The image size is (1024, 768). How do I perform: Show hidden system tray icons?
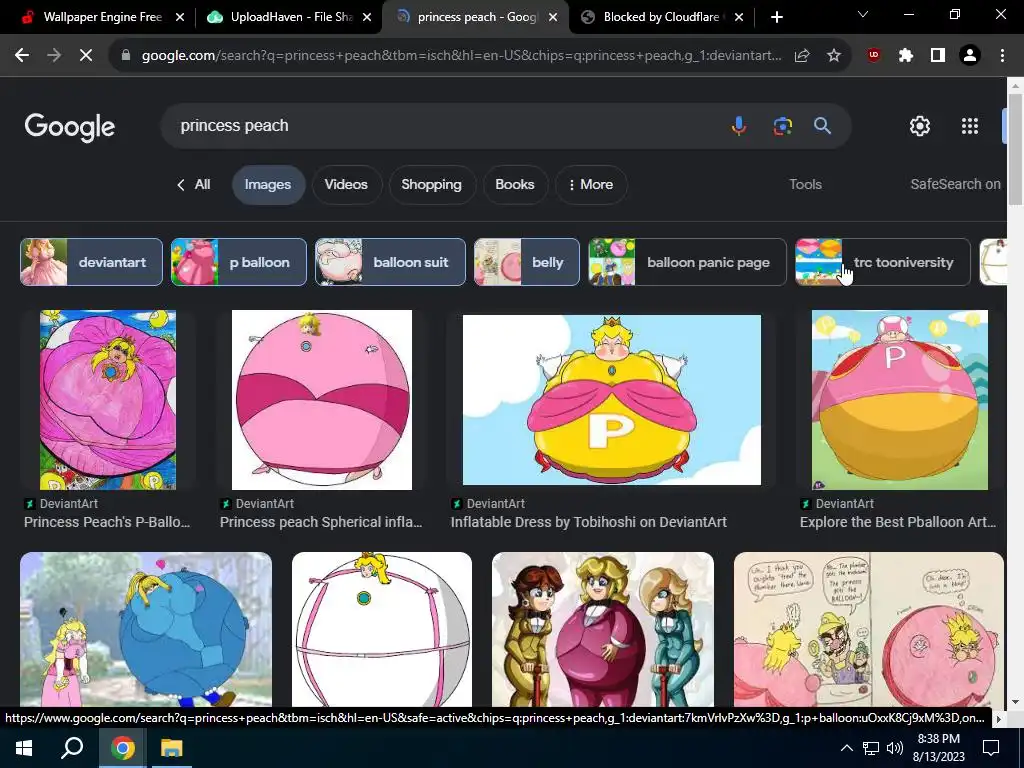tap(846, 748)
